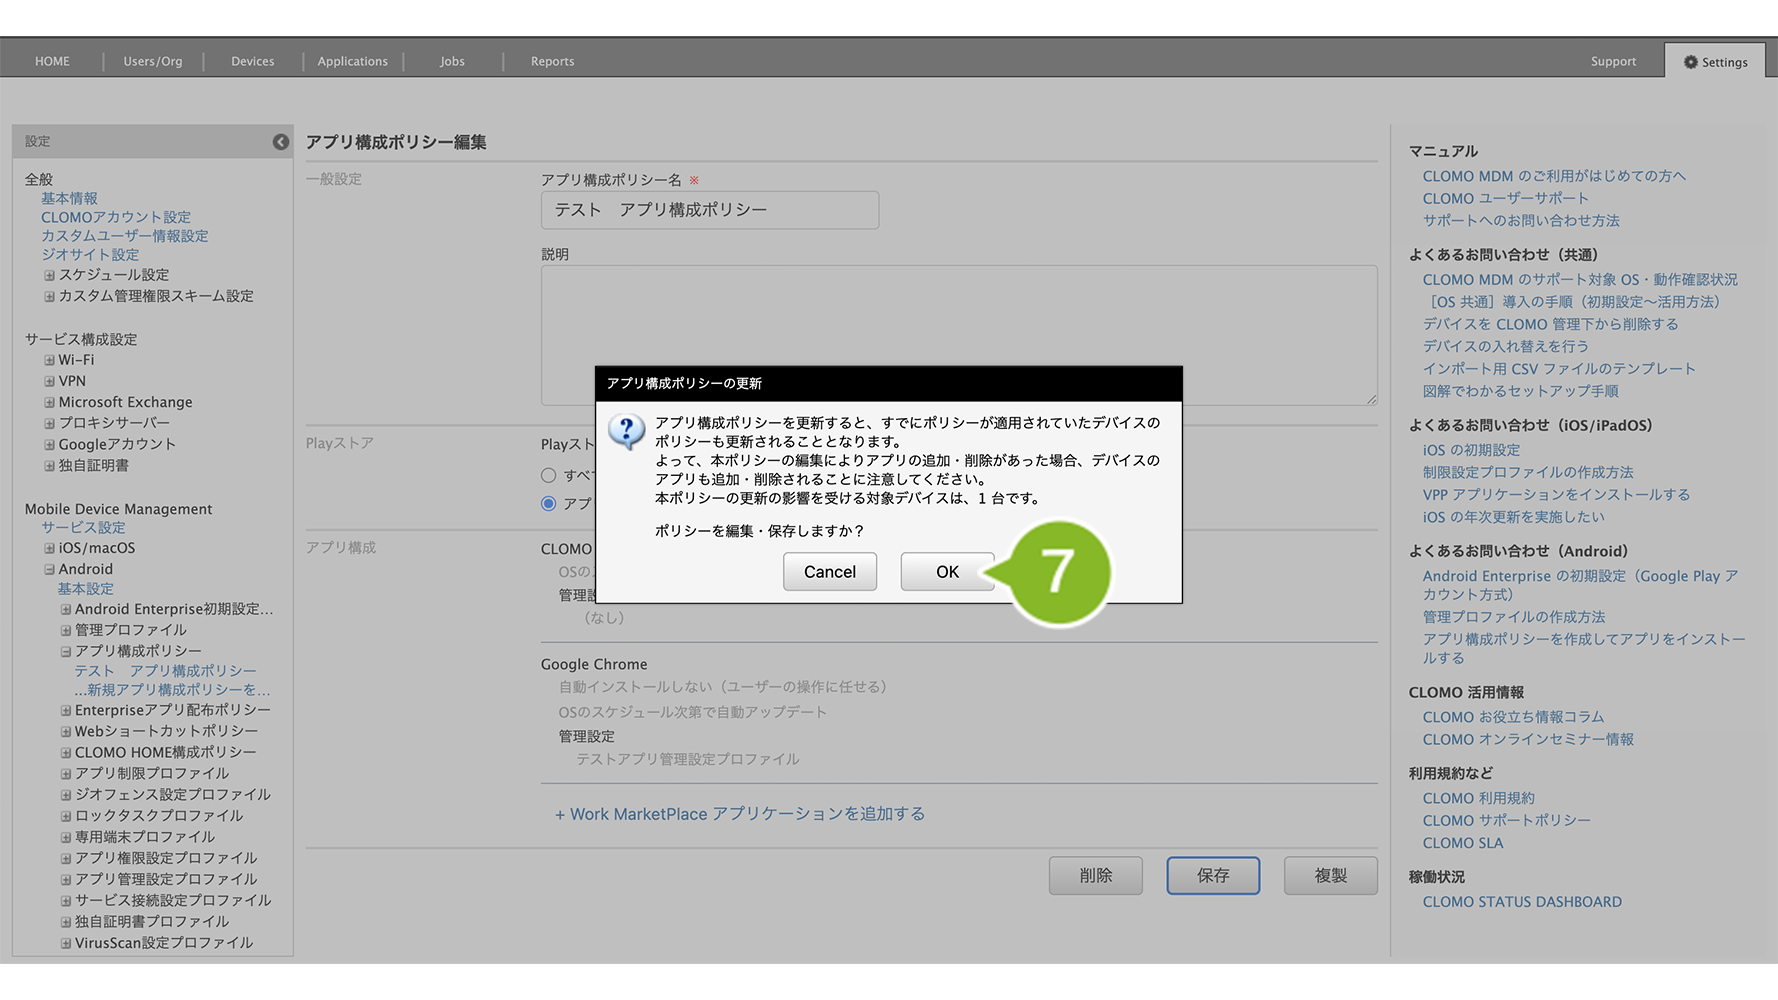Expand Microsoft Exchange plus icon
This screenshot has width=1778, height=1000.
click(x=49, y=402)
